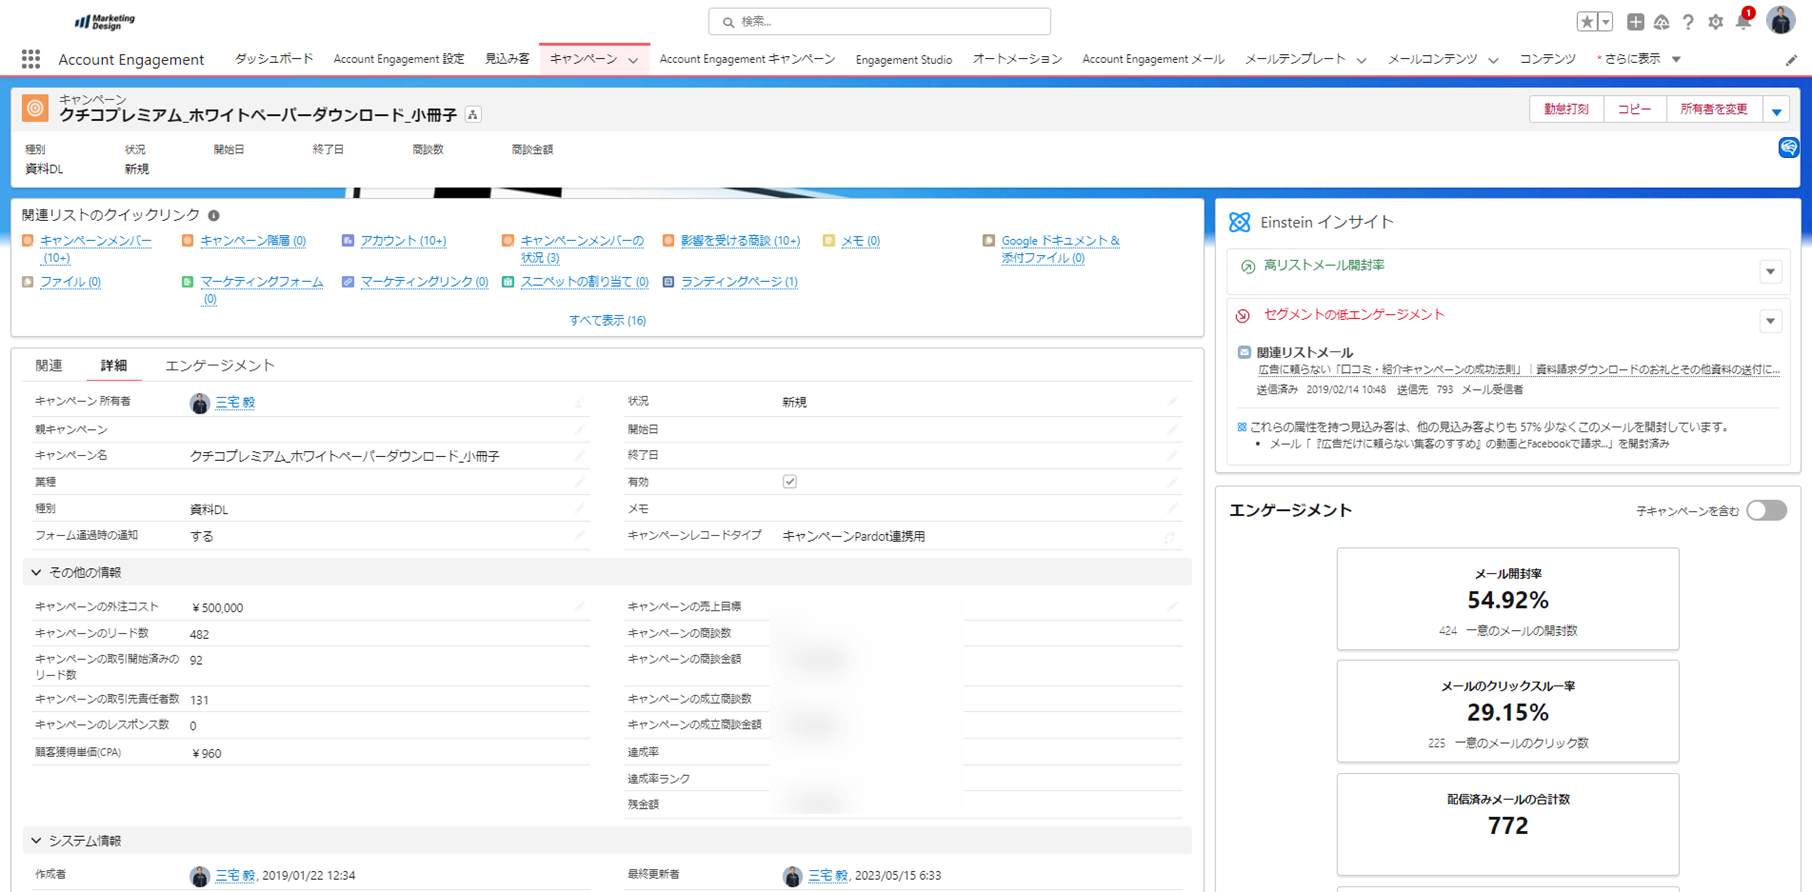Open the Setup gear icon
Viewport: 1812px width, 892px height.
click(1715, 22)
